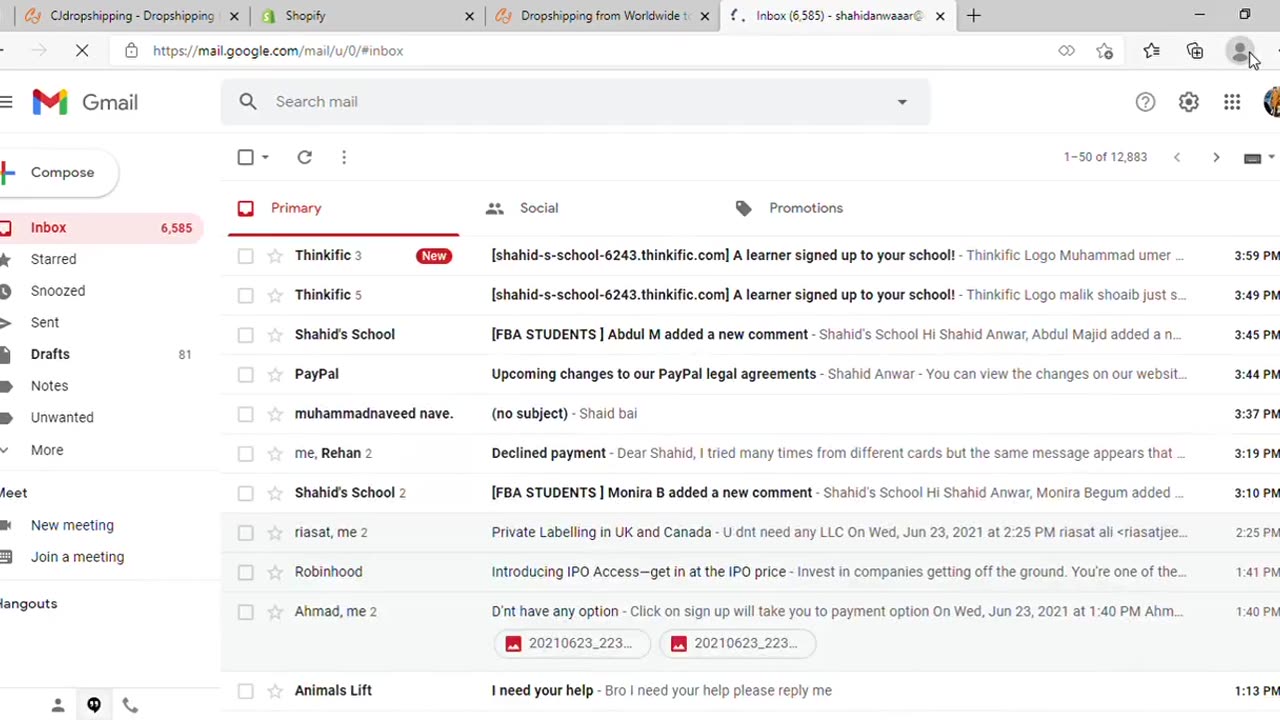Select the first Thinkific email checkbox
The image size is (1280, 720).
tap(245, 256)
